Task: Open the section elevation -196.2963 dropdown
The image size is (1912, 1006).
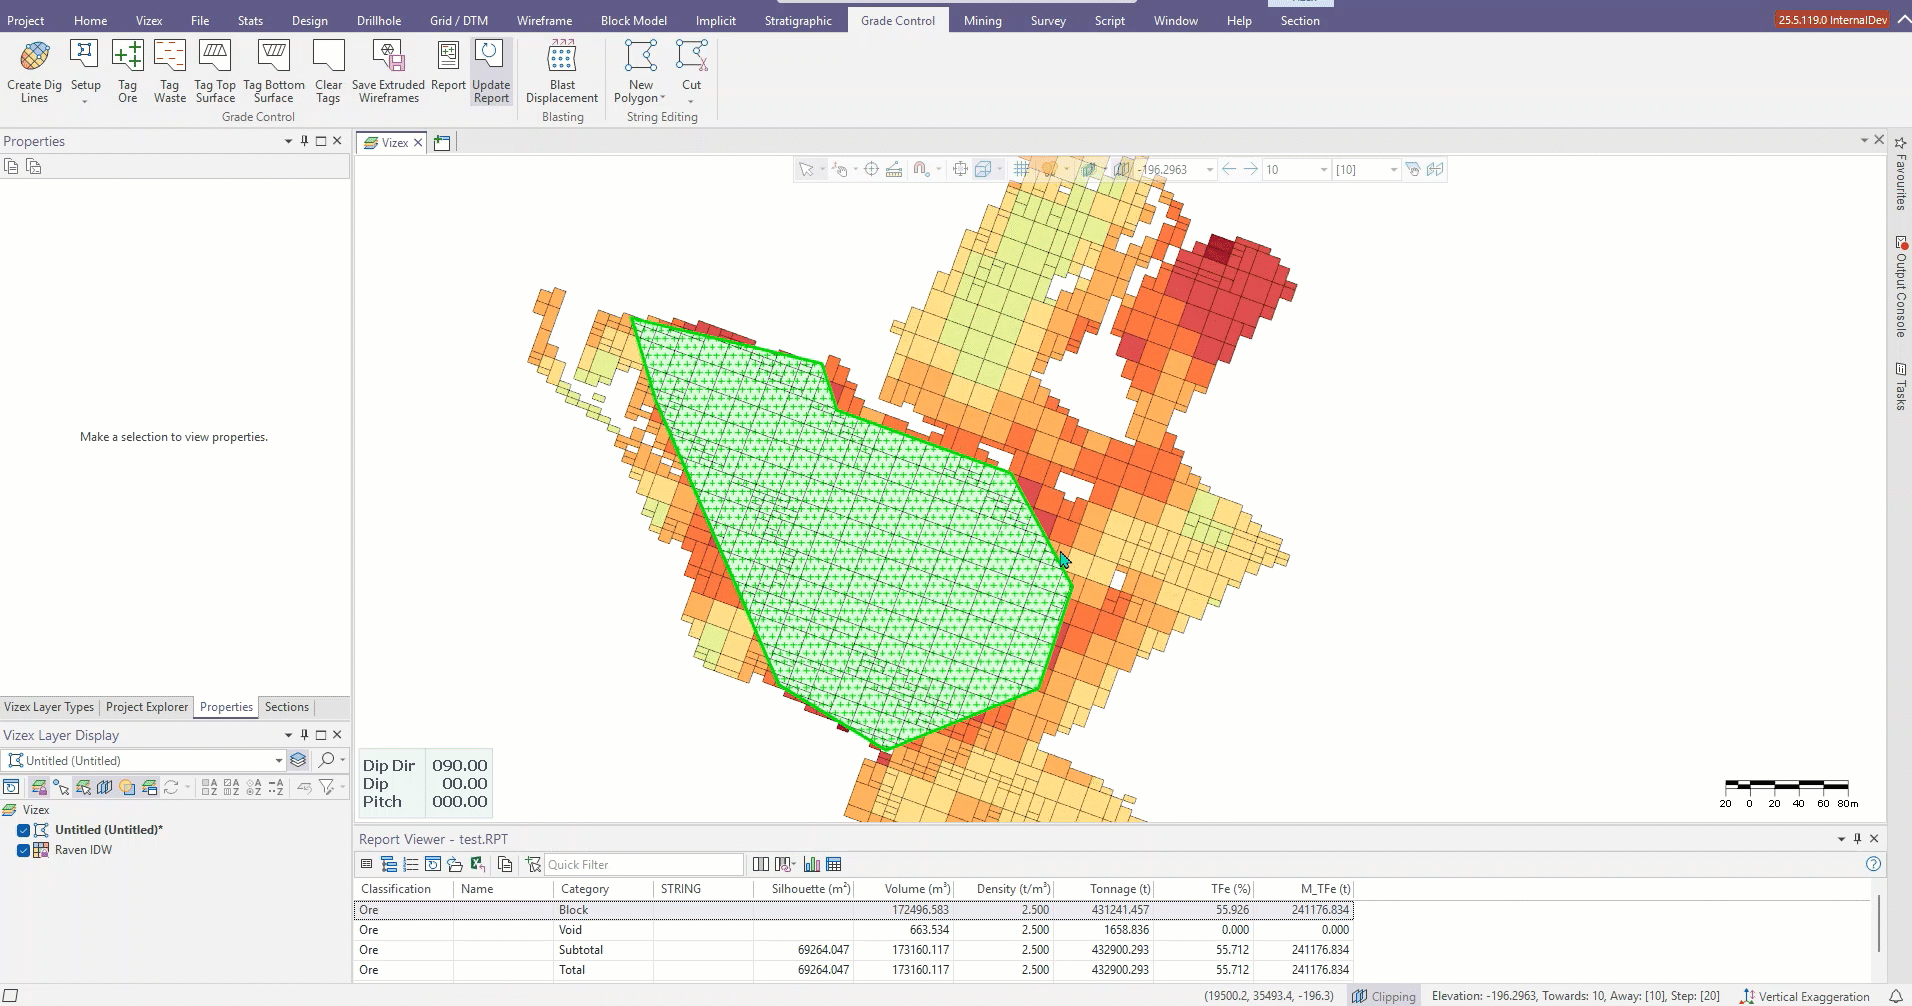Action: [1209, 170]
